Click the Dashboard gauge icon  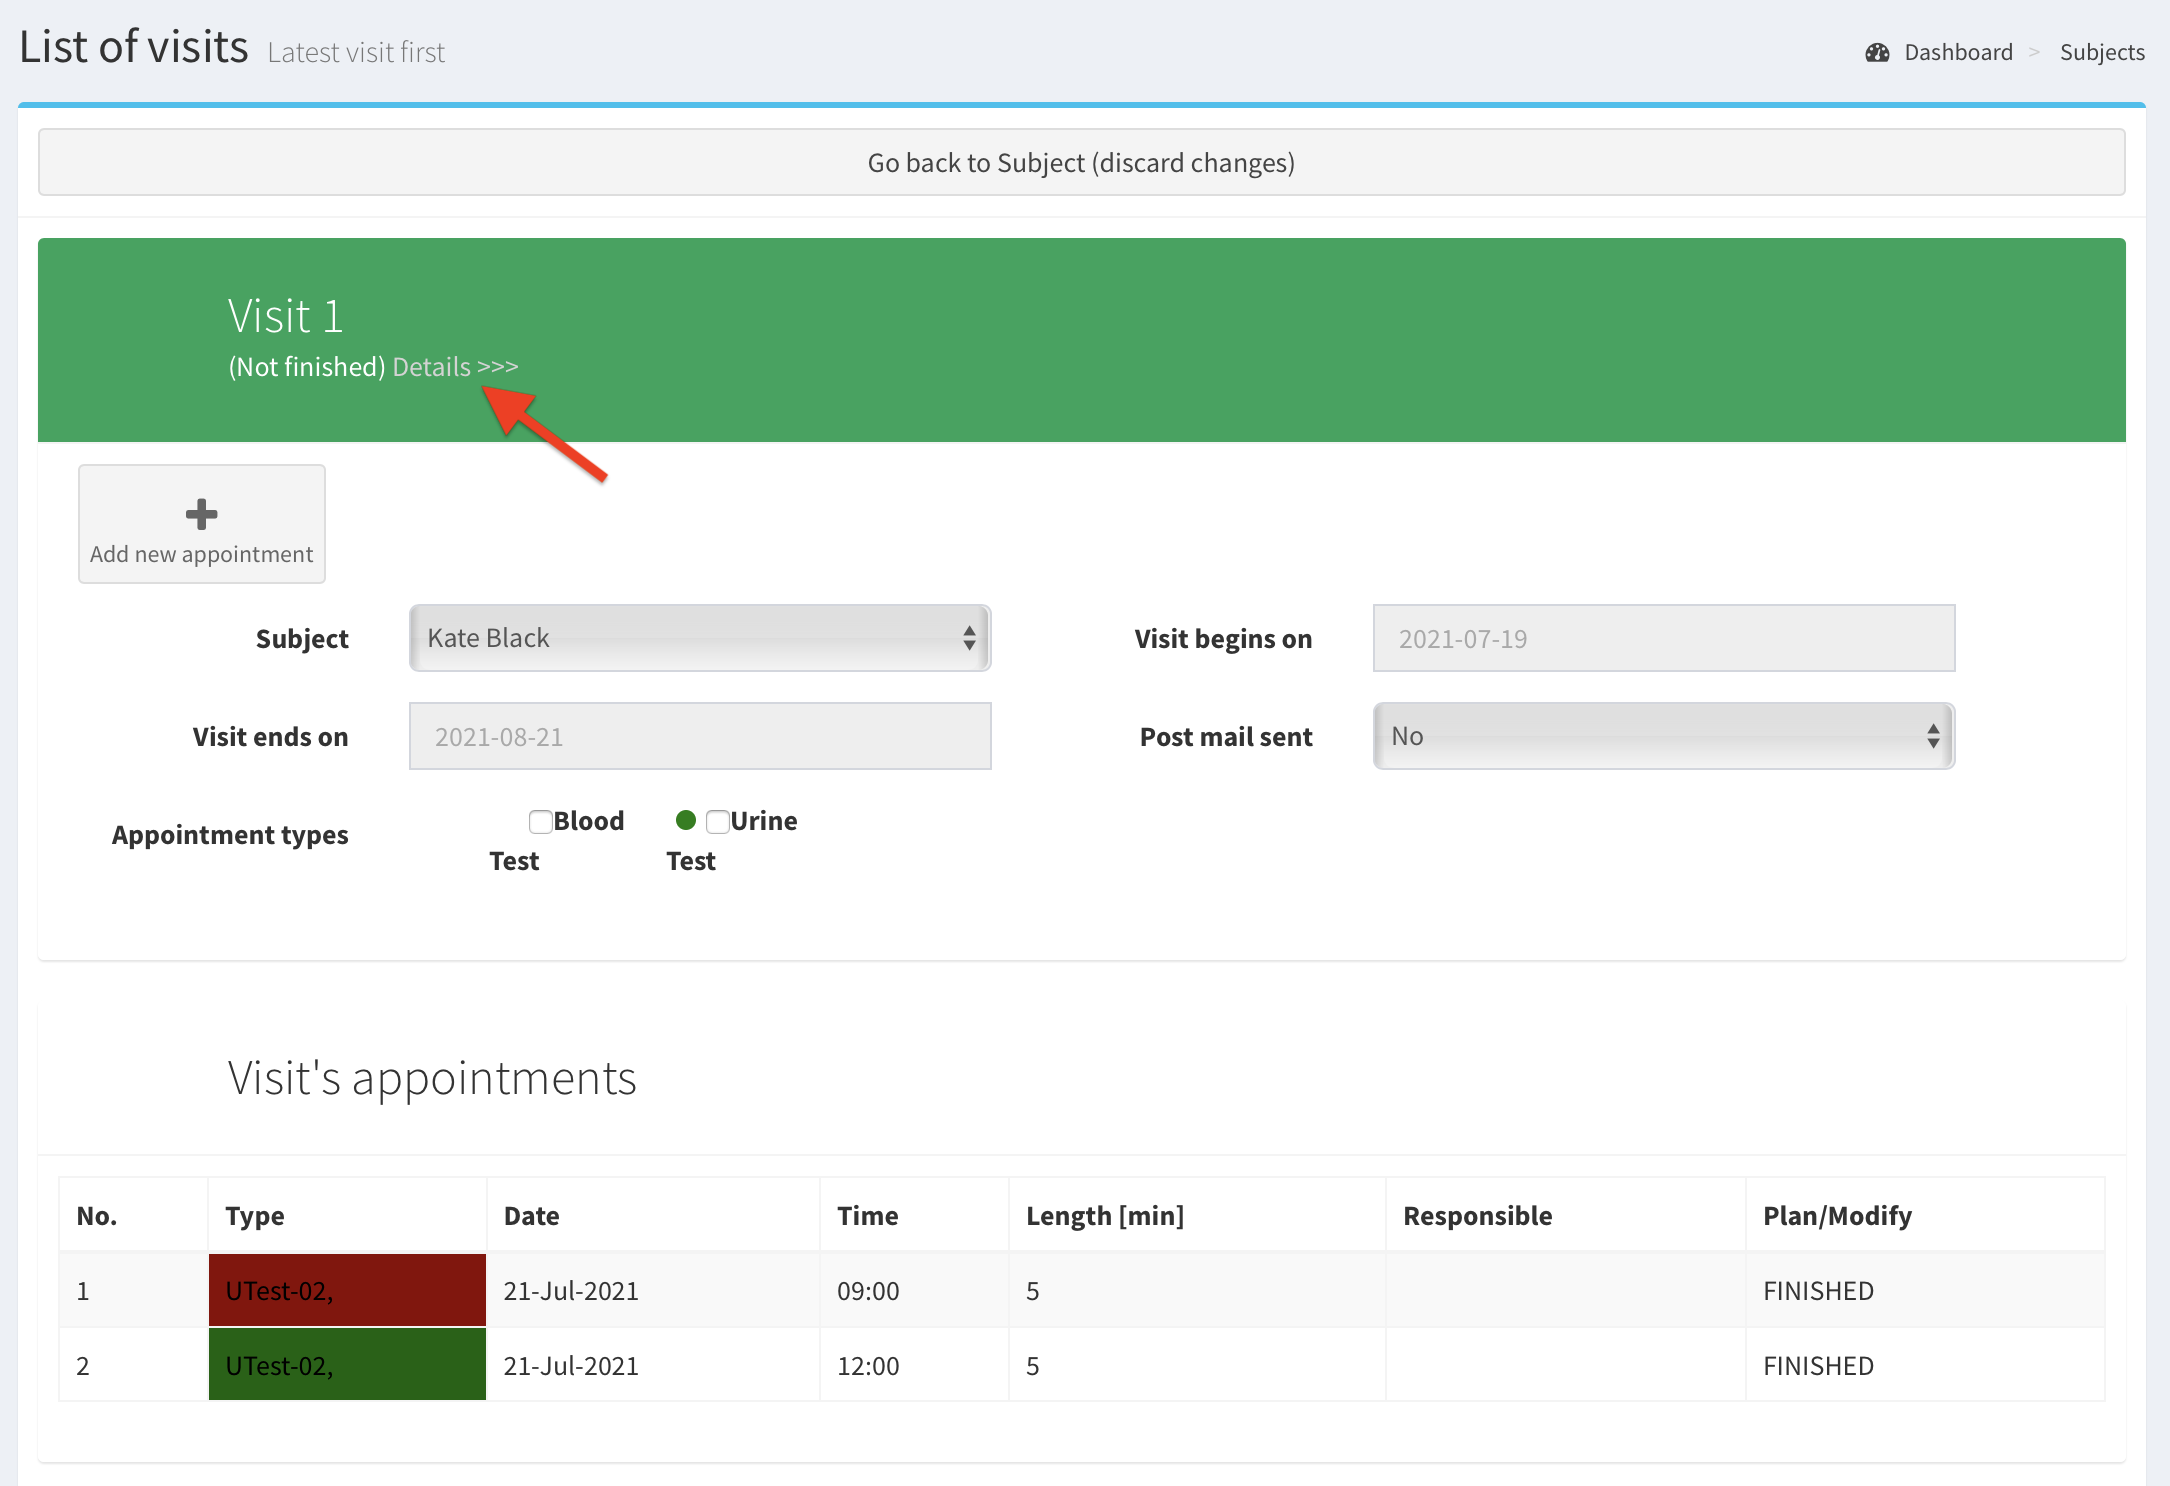point(1877,53)
